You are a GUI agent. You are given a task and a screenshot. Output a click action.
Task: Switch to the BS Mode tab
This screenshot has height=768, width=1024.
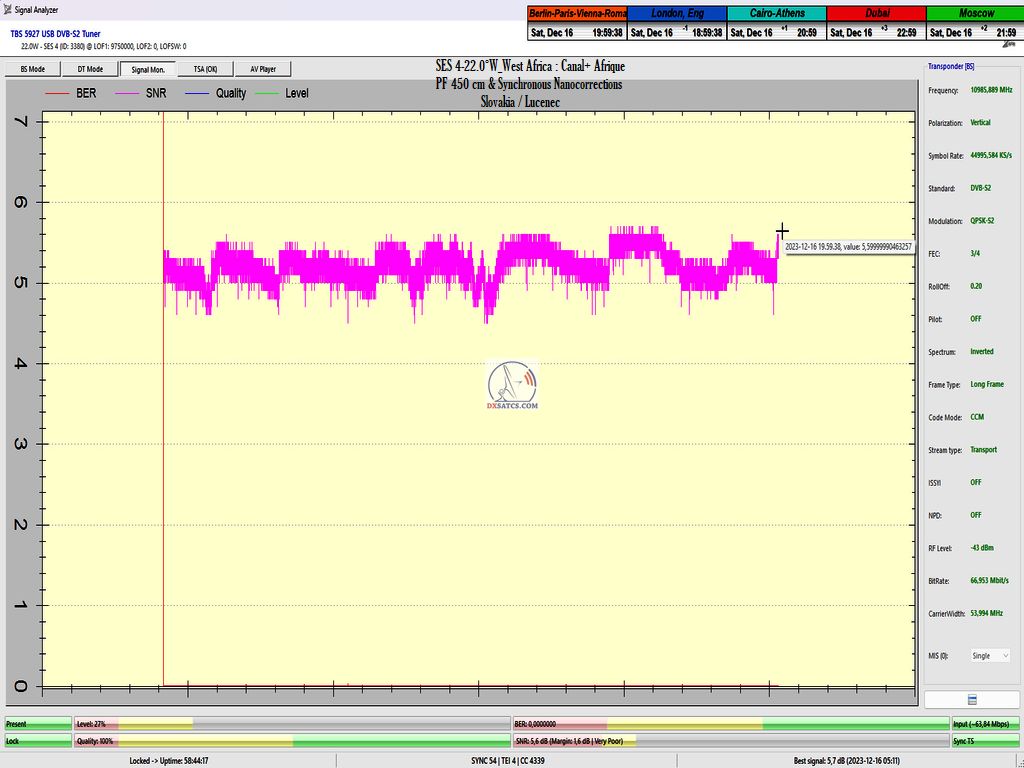[x=33, y=69]
